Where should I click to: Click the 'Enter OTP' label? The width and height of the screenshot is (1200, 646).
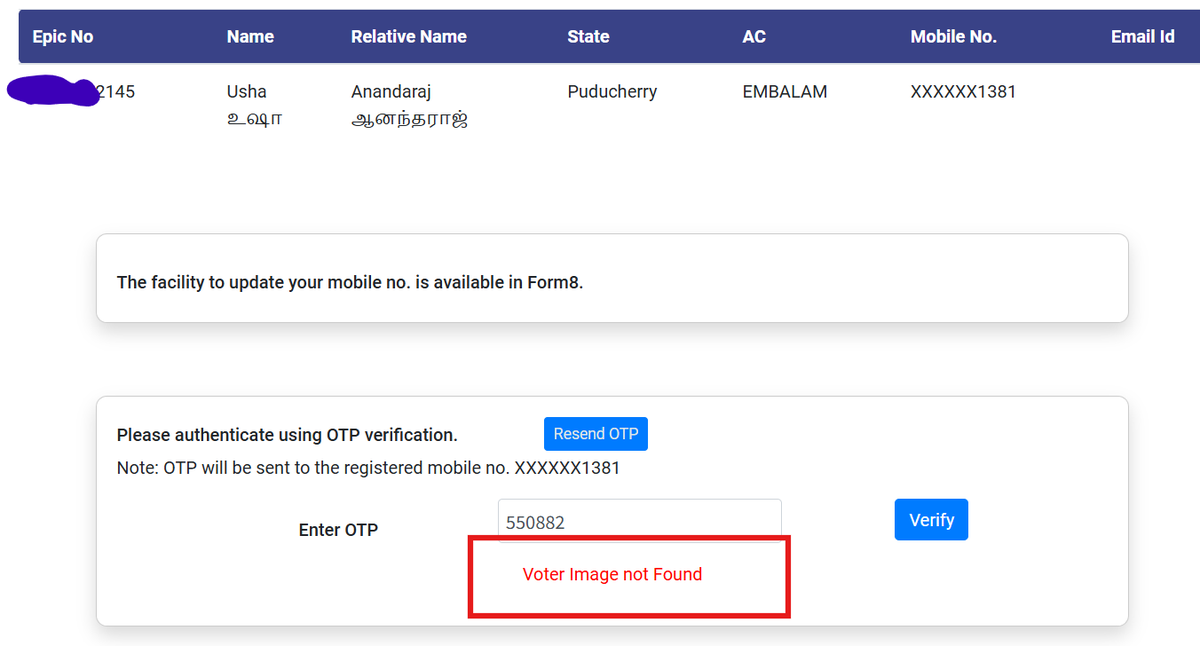(338, 531)
